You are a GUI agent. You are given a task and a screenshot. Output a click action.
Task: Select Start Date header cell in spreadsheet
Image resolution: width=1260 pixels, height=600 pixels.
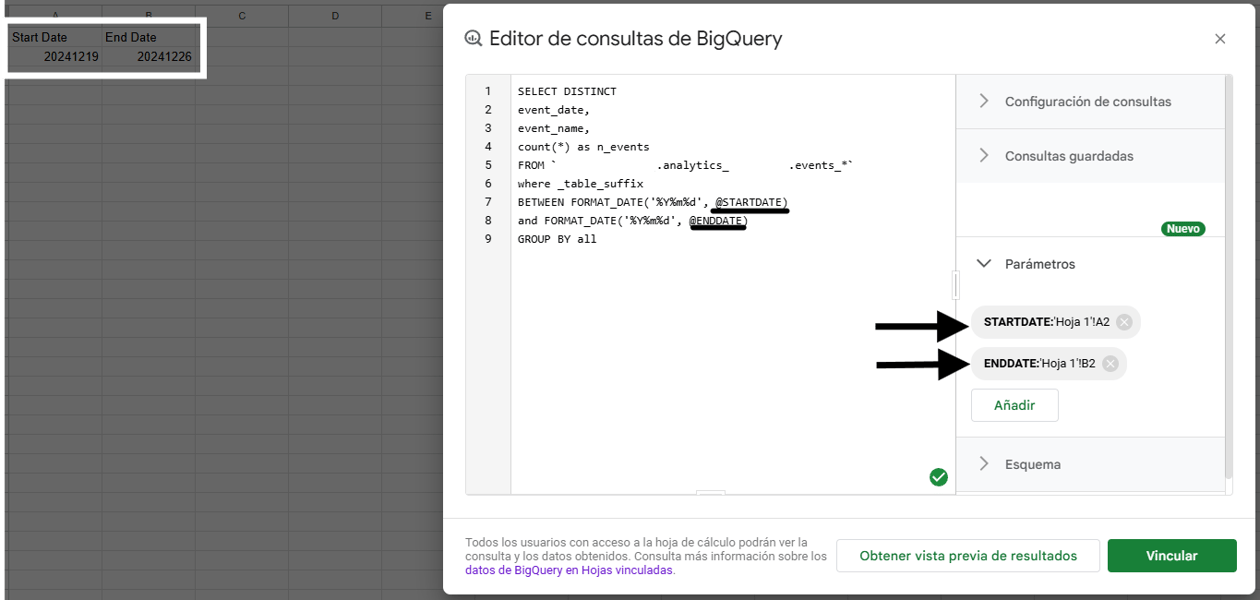tap(54, 37)
